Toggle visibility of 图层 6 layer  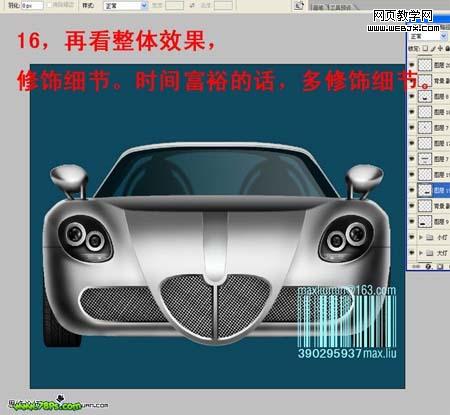point(412,96)
